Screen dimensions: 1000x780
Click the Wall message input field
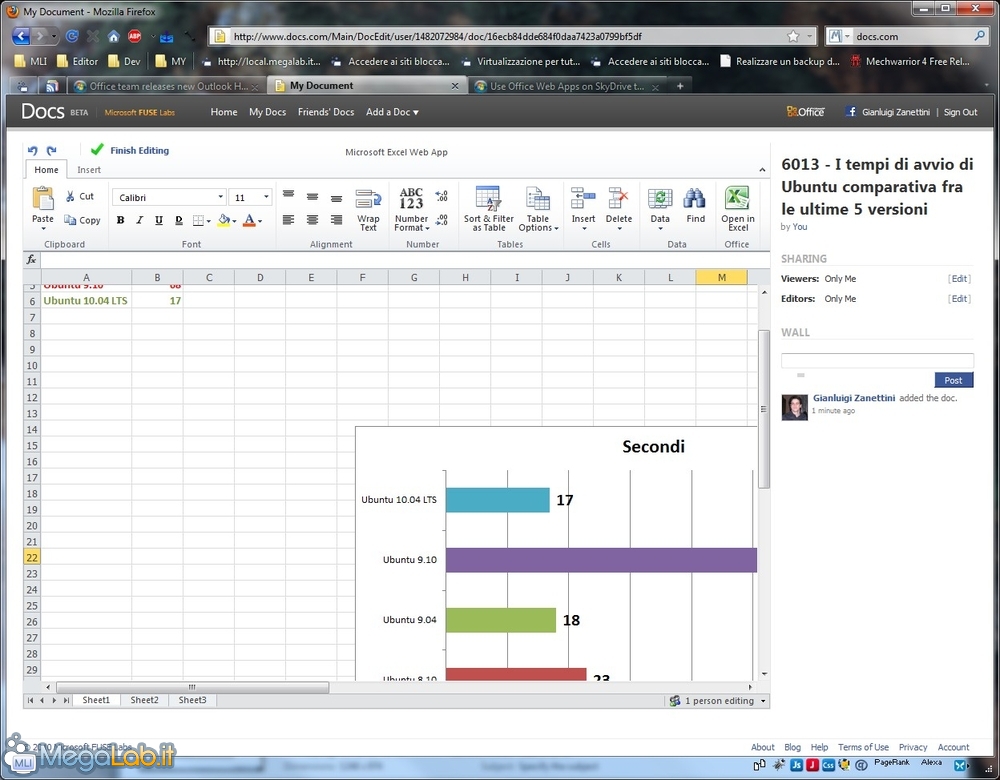click(877, 360)
